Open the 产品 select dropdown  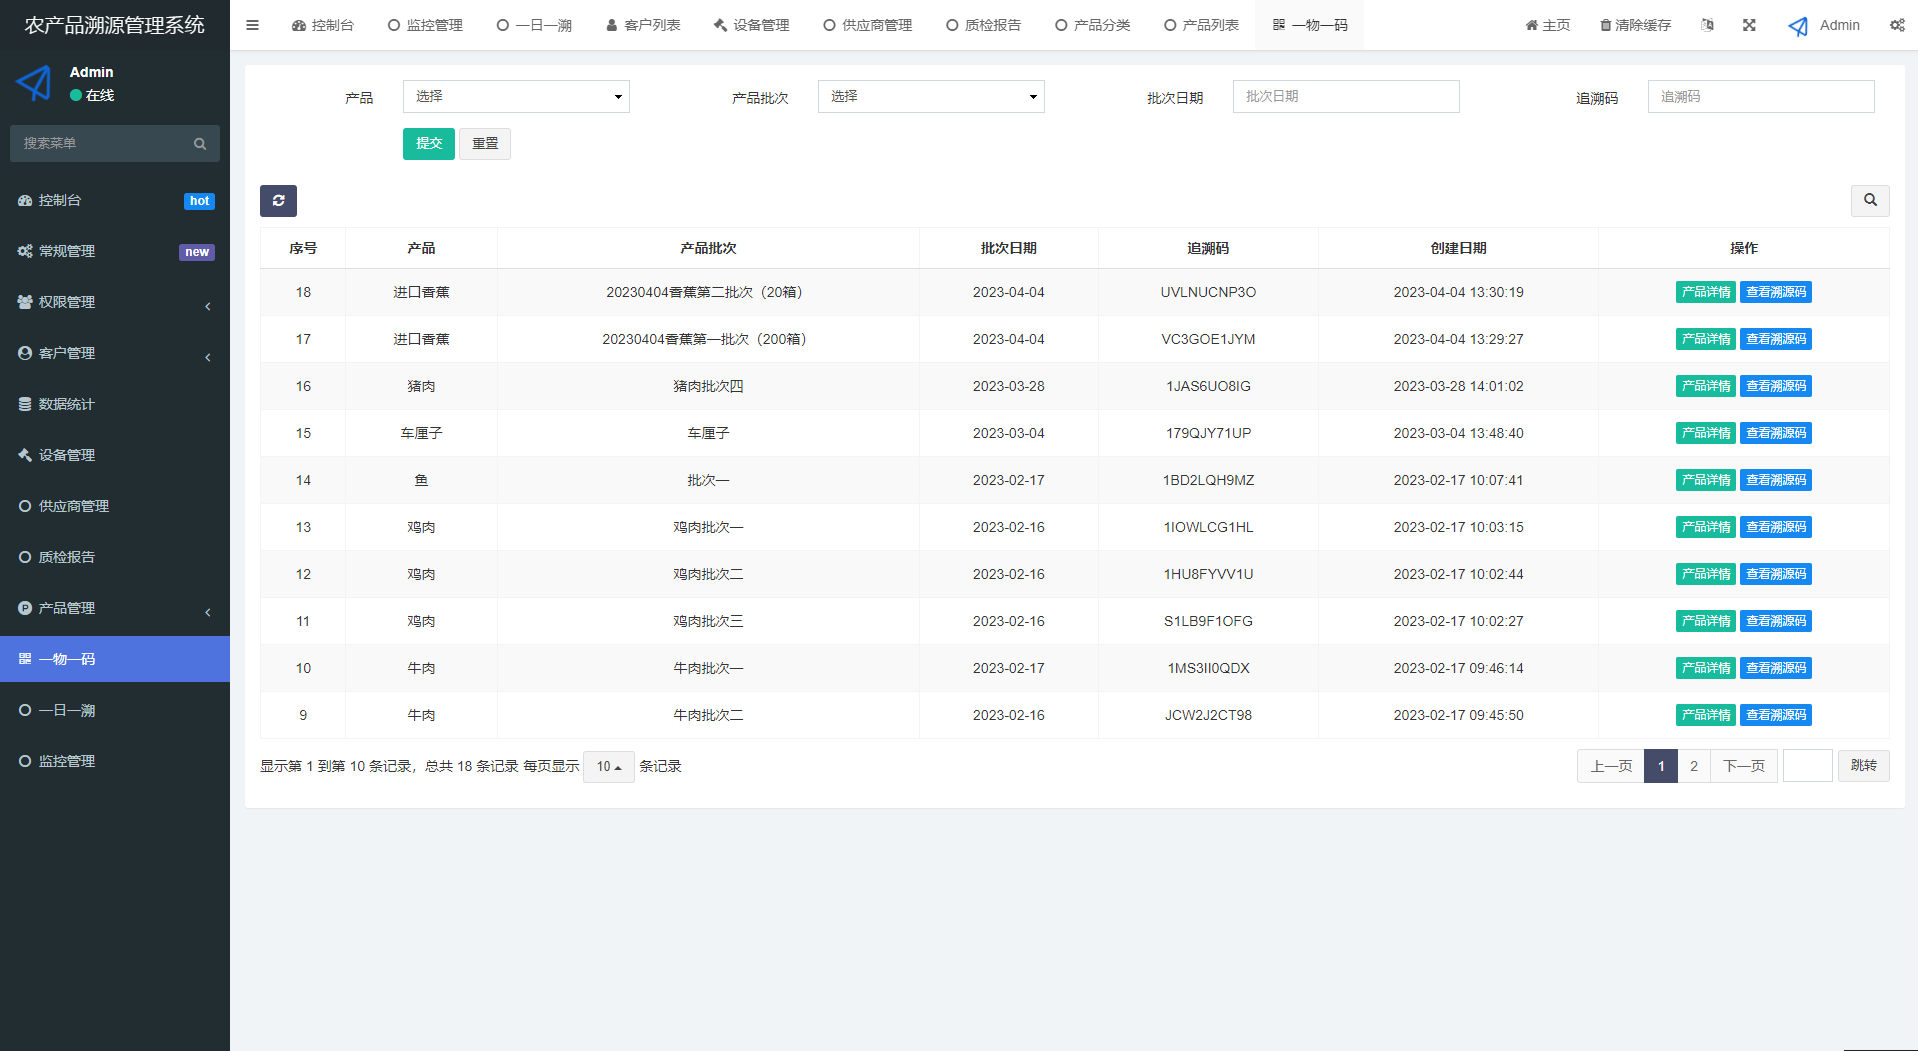coord(516,97)
